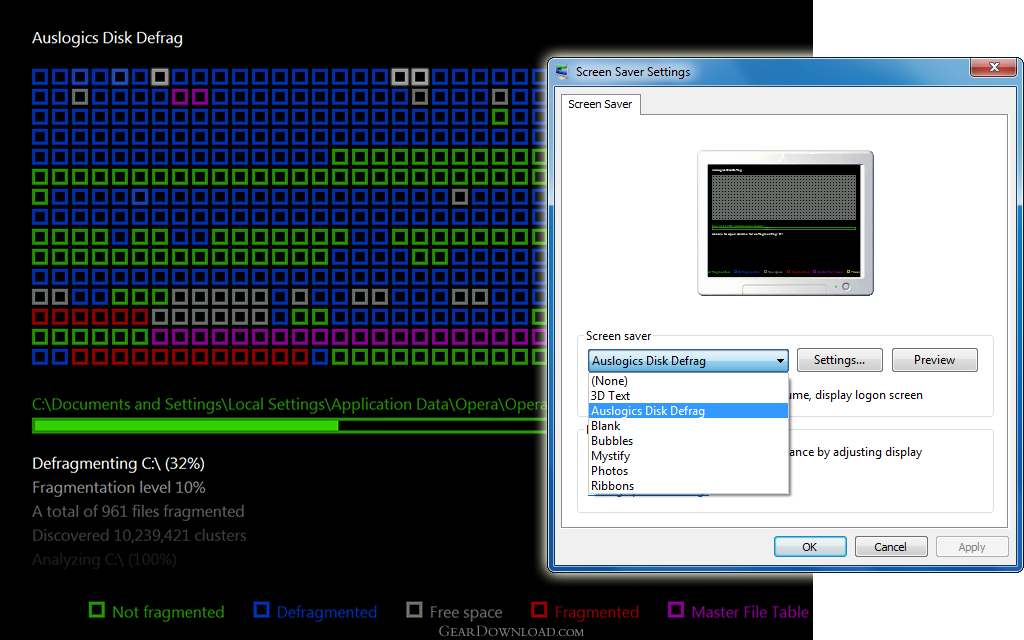Screen dimensions: 1024x640
Task: Click the "Not fragmented" legend label
Action: pyautogui.click(x=168, y=612)
